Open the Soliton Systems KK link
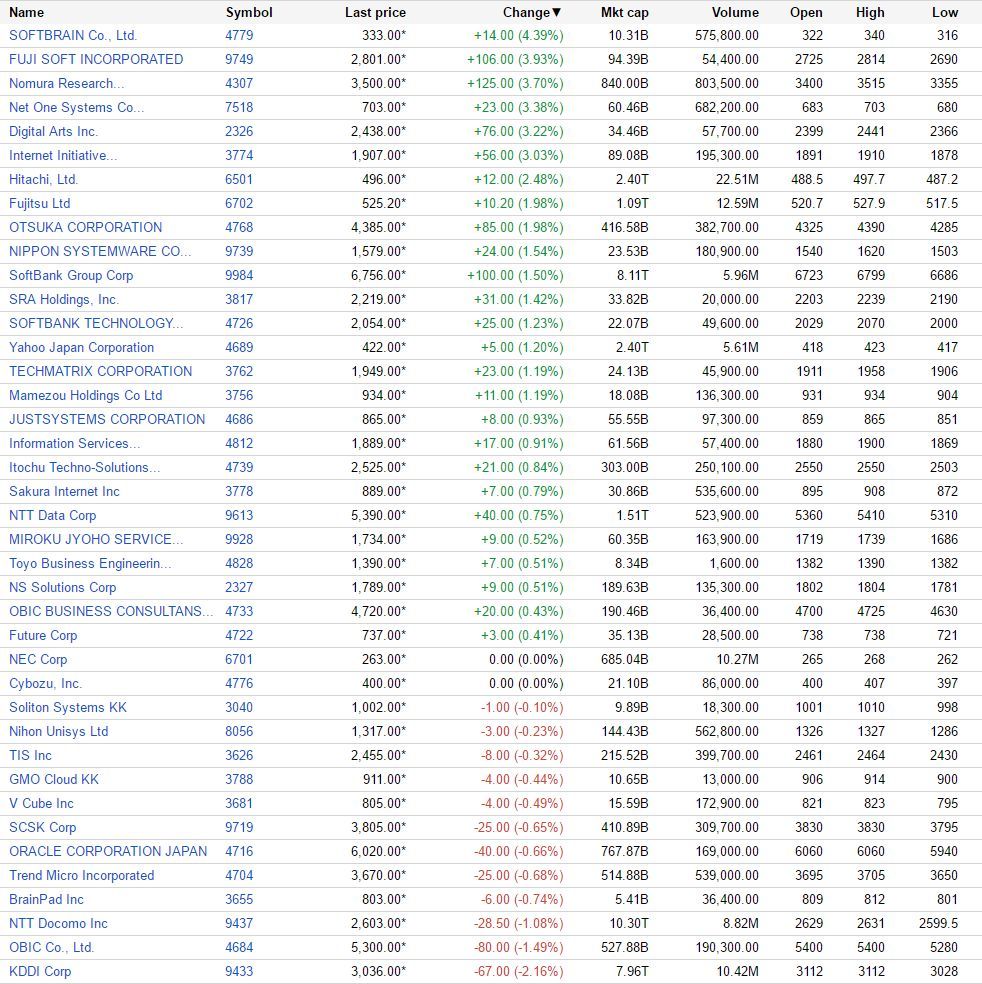 pos(68,708)
